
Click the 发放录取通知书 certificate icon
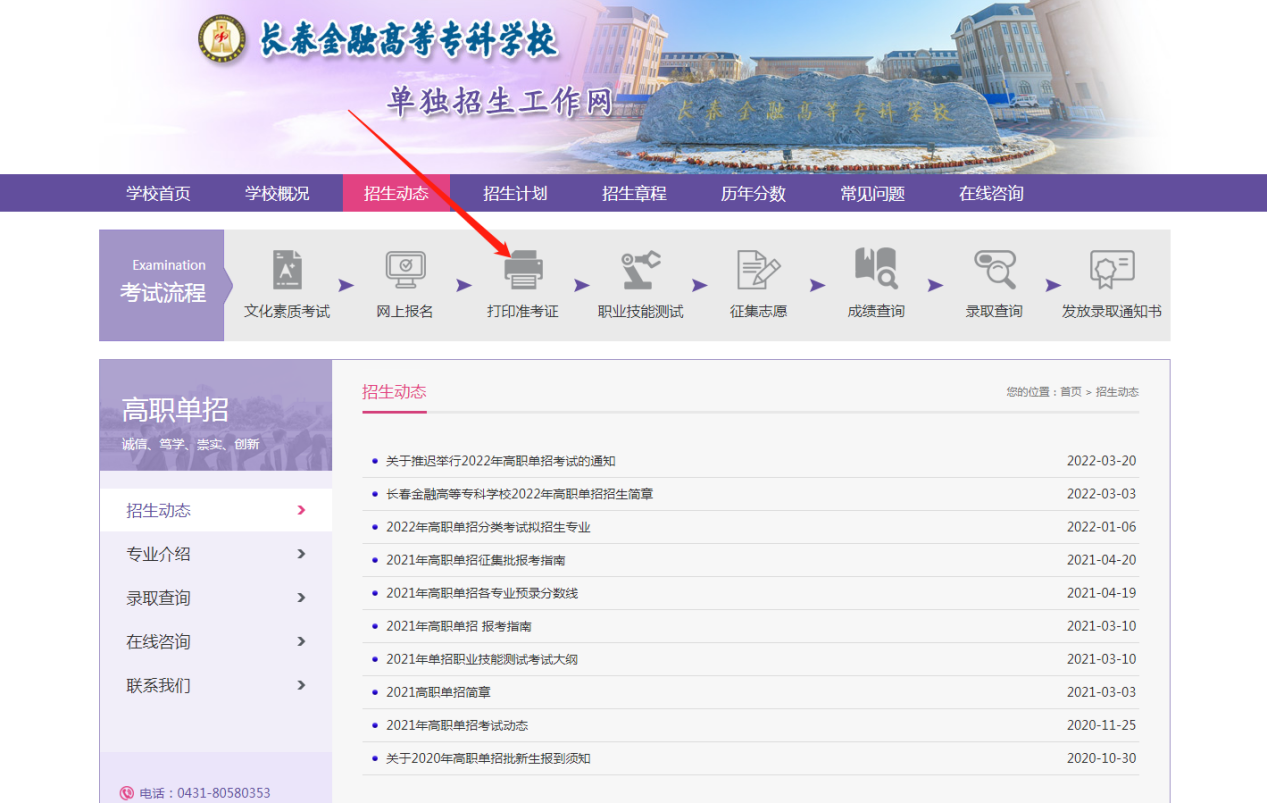pos(1112,270)
